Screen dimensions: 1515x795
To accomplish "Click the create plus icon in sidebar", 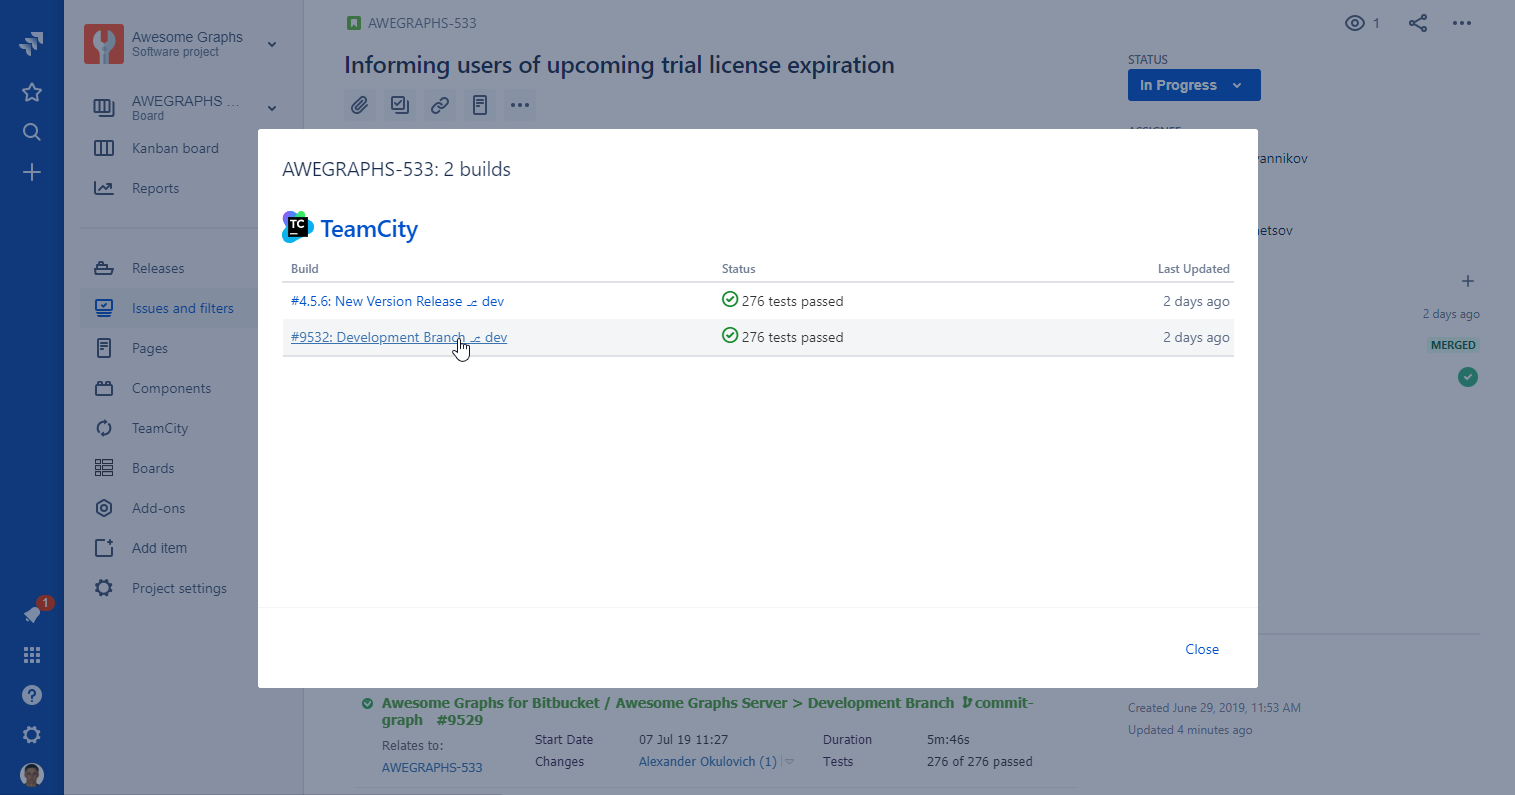I will pyautogui.click(x=32, y=173).
